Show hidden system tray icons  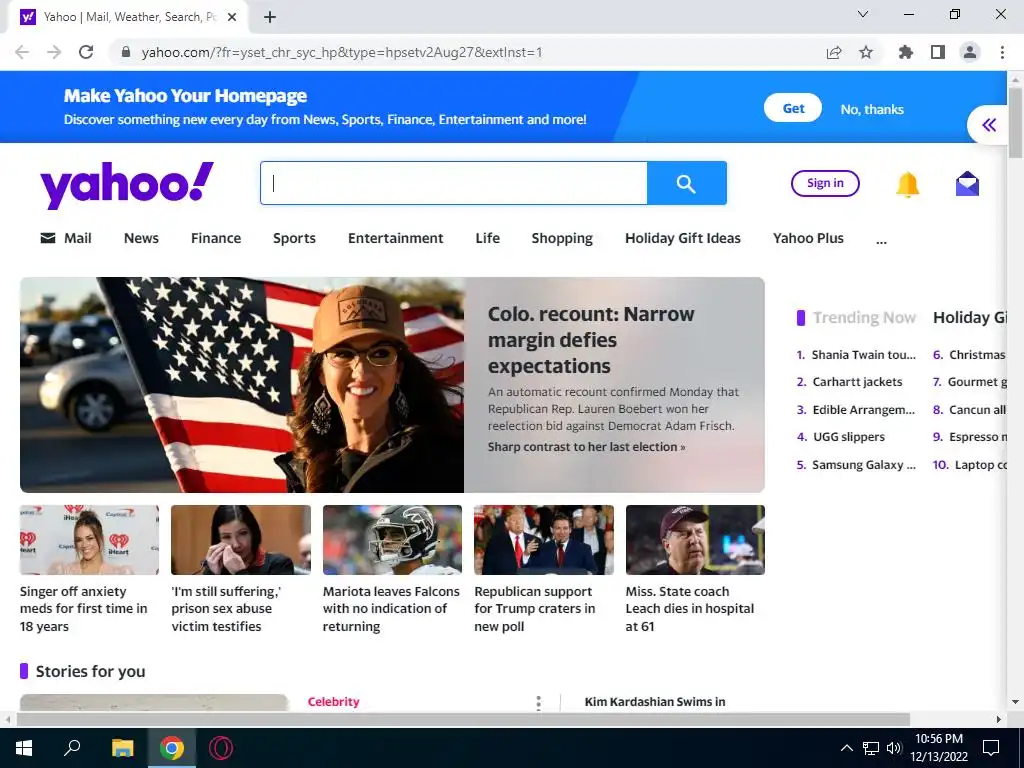846,748
